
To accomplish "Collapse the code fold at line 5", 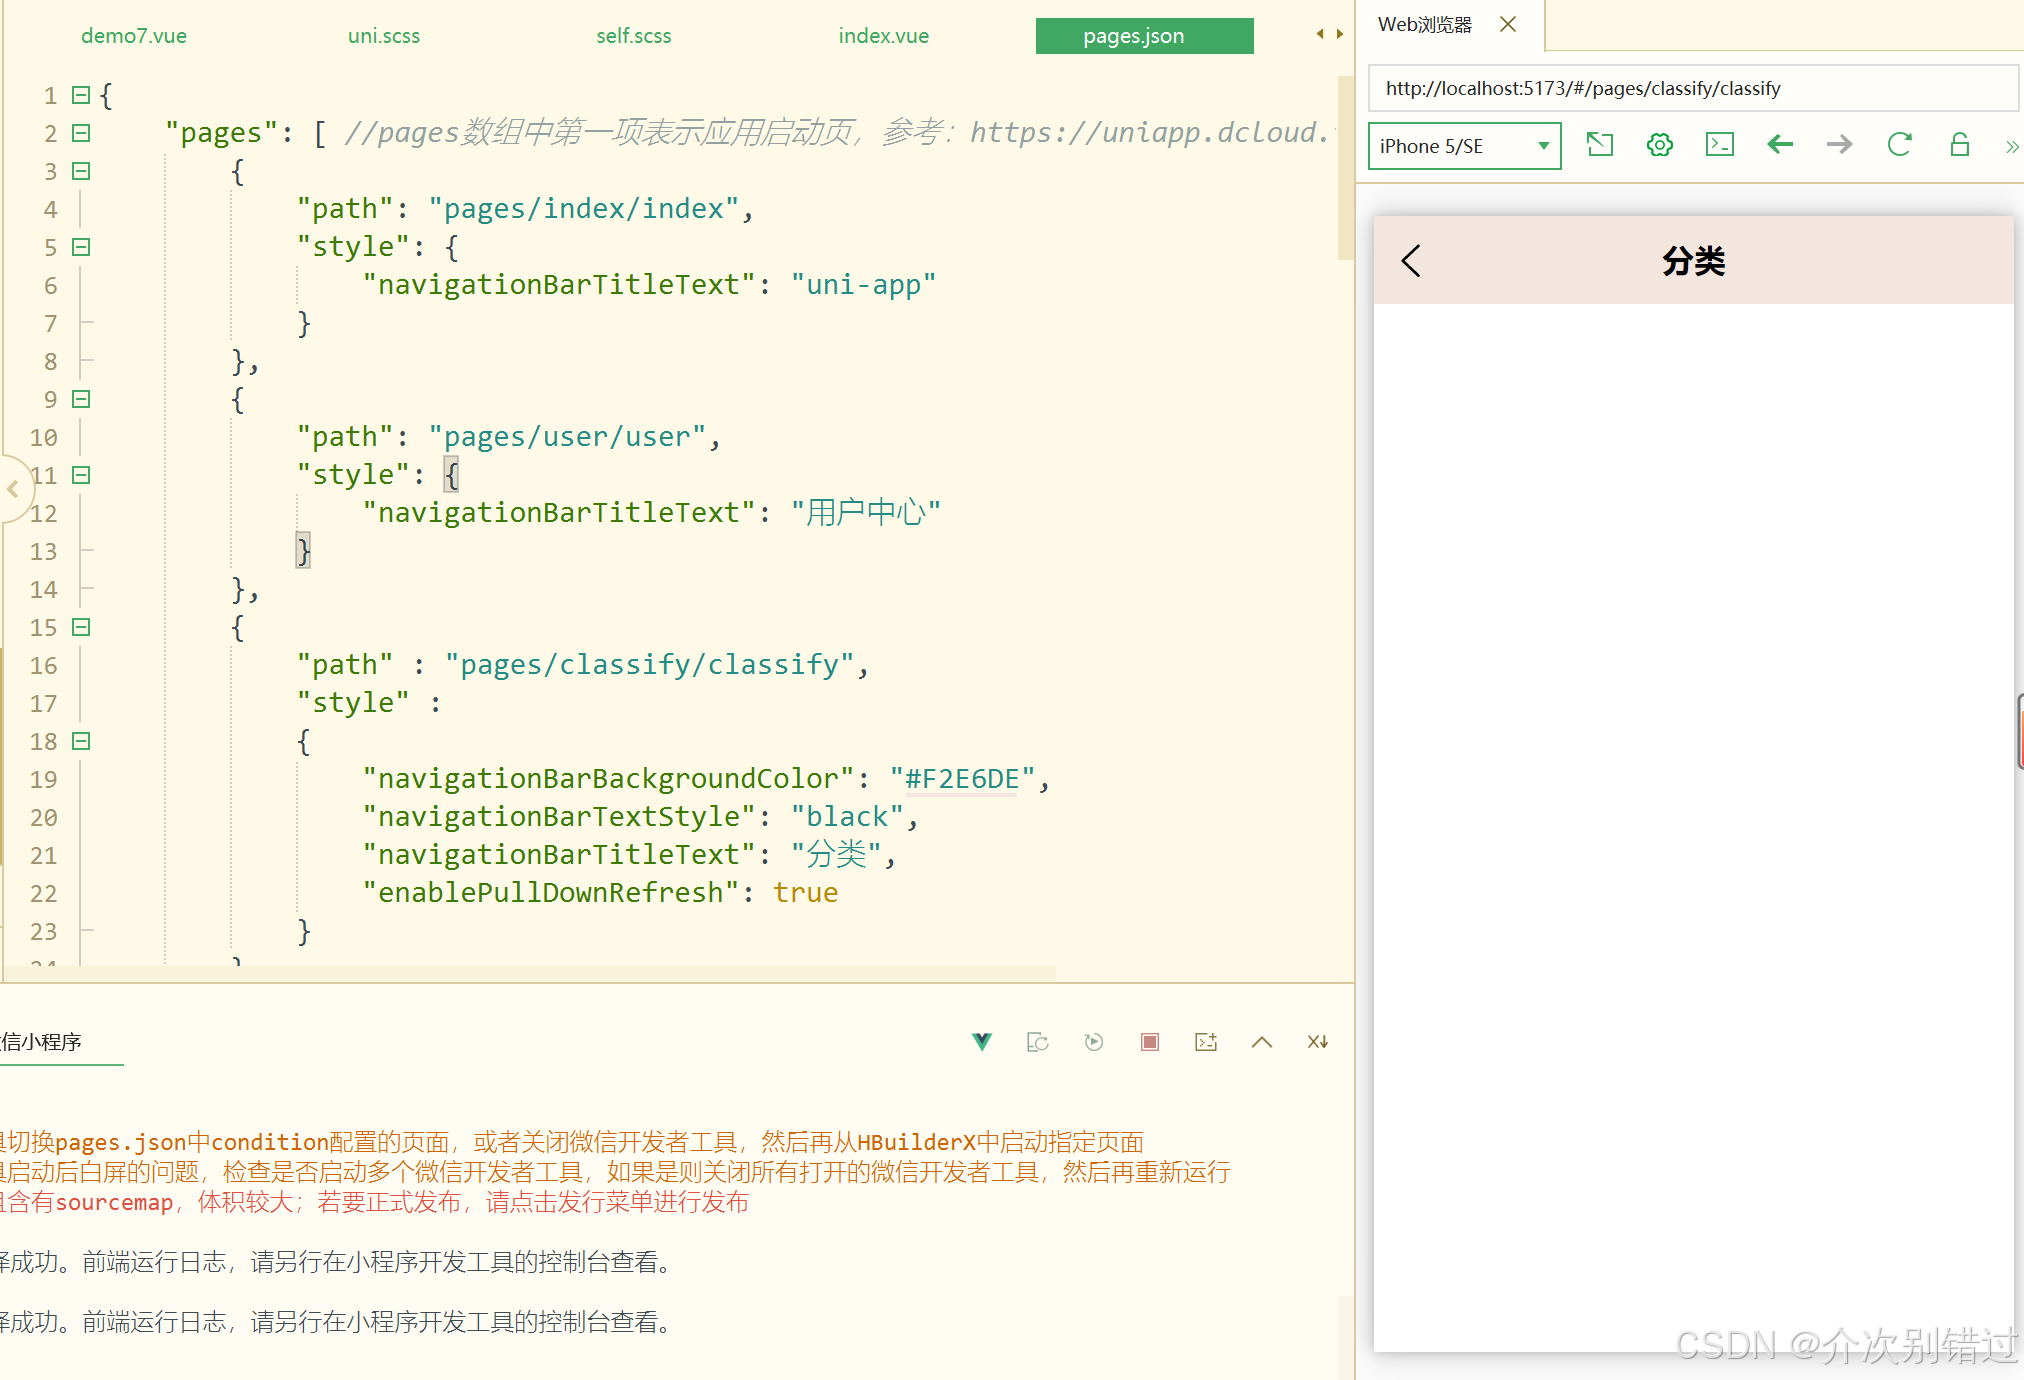I will [82, 247].
